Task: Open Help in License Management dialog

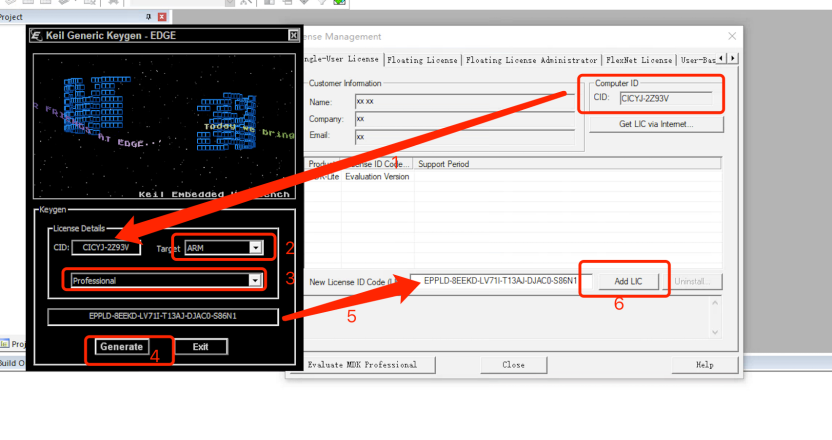Action: [x=705, y=365]
